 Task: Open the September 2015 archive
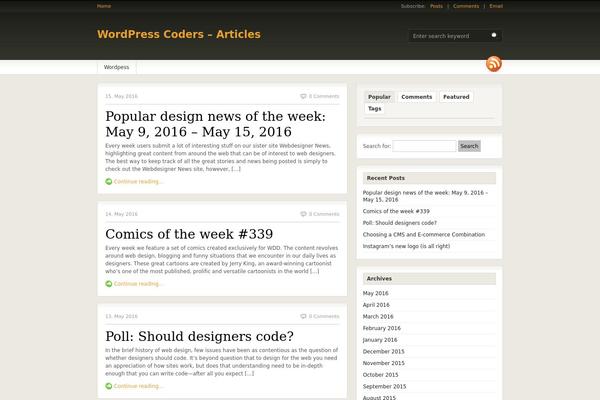point(384,386)
